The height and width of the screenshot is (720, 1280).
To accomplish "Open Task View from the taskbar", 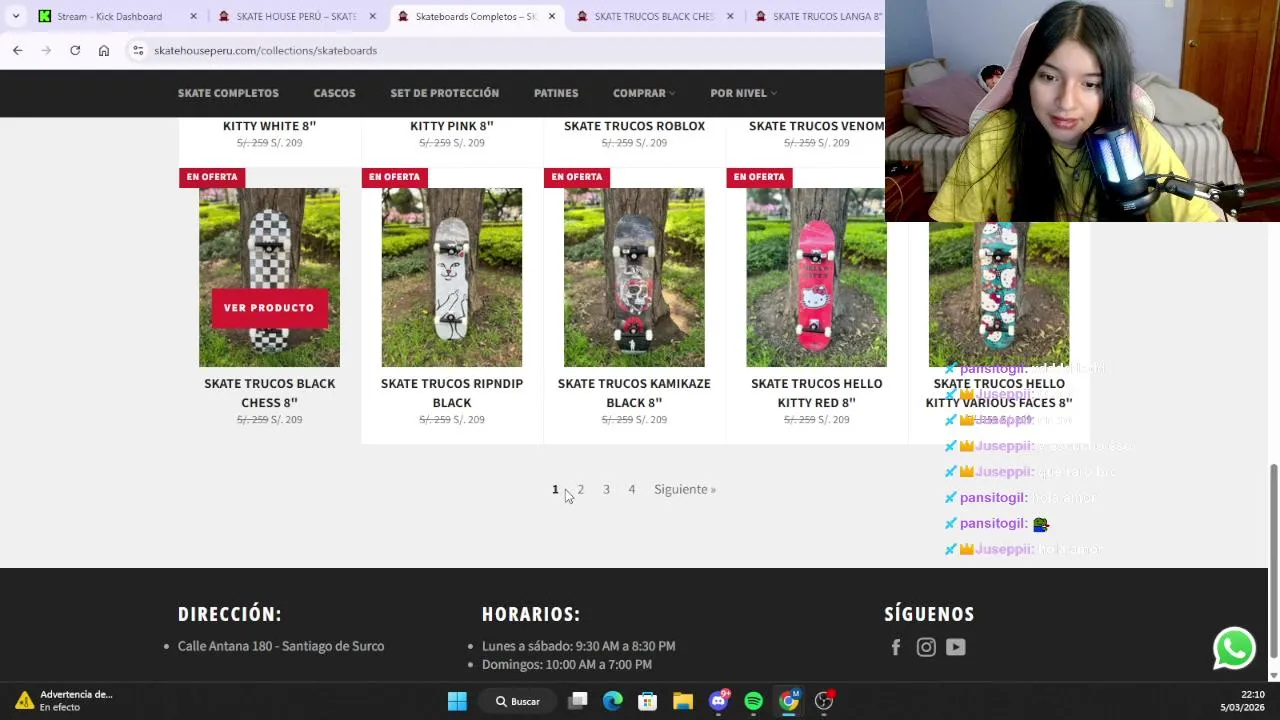I will click(578, 701).
